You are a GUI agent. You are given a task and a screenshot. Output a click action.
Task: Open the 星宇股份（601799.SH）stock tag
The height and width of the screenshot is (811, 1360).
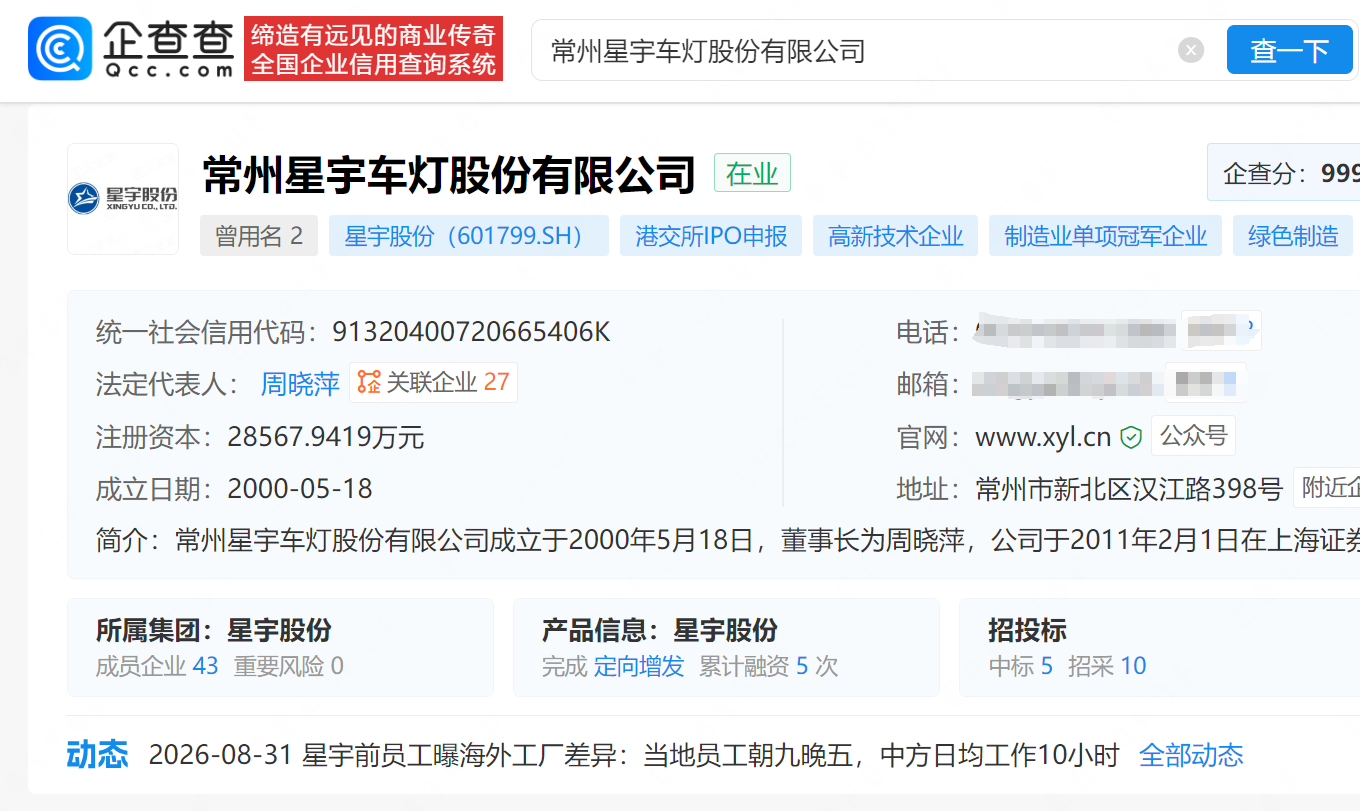(x=469, y=236)
